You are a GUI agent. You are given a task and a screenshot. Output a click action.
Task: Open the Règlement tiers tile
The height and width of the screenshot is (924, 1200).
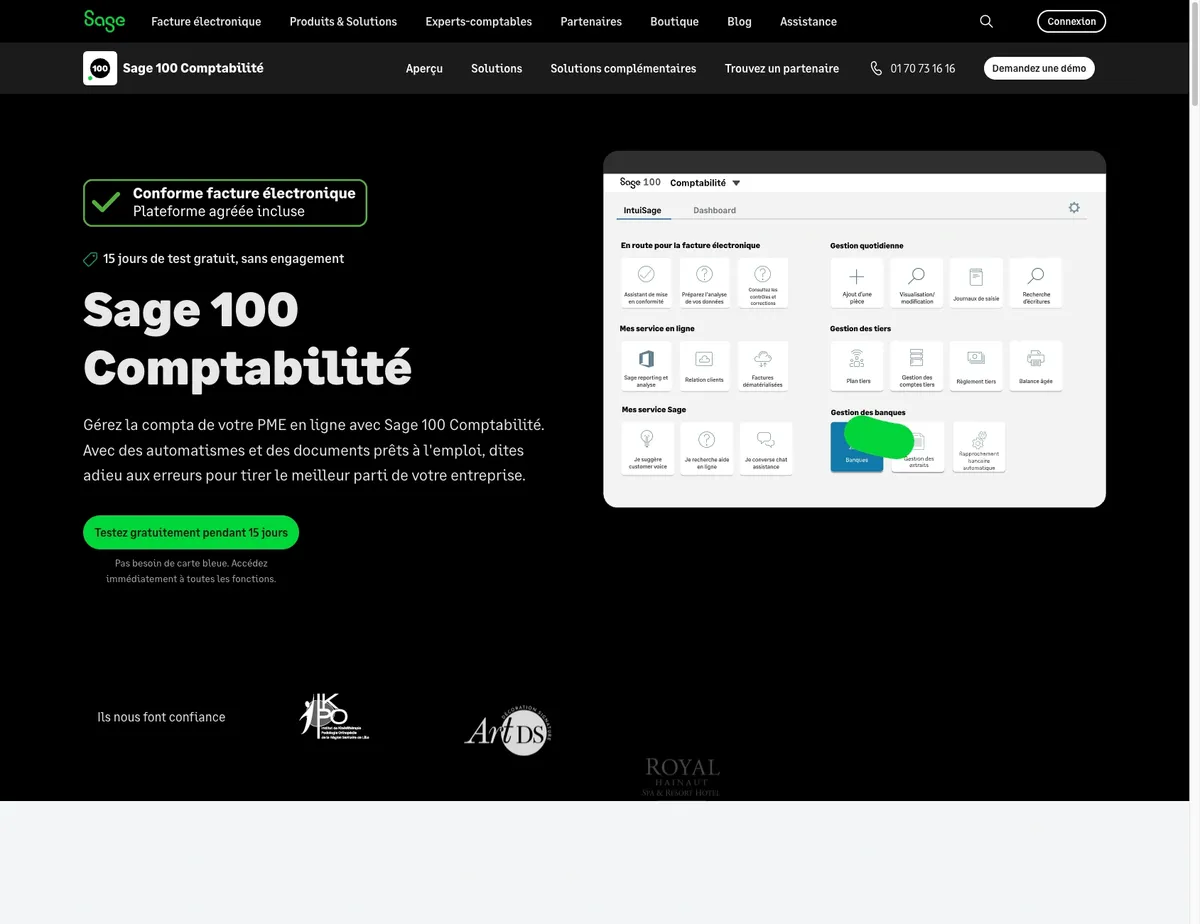976,366
